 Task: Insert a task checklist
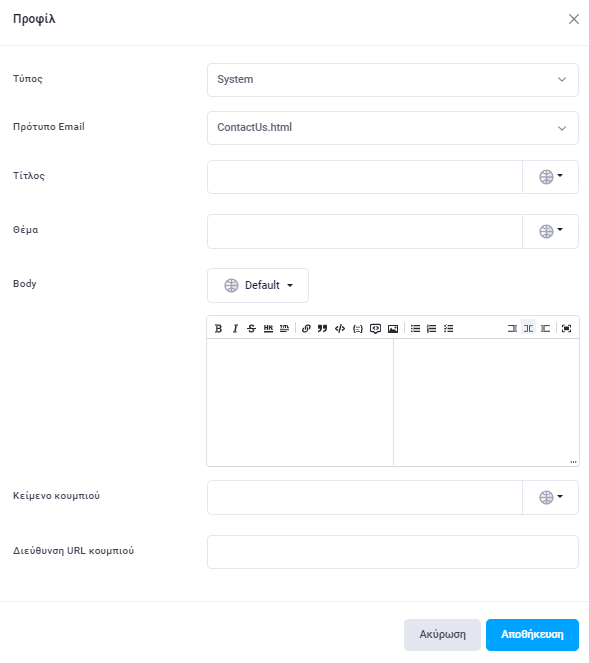(449, 329)
